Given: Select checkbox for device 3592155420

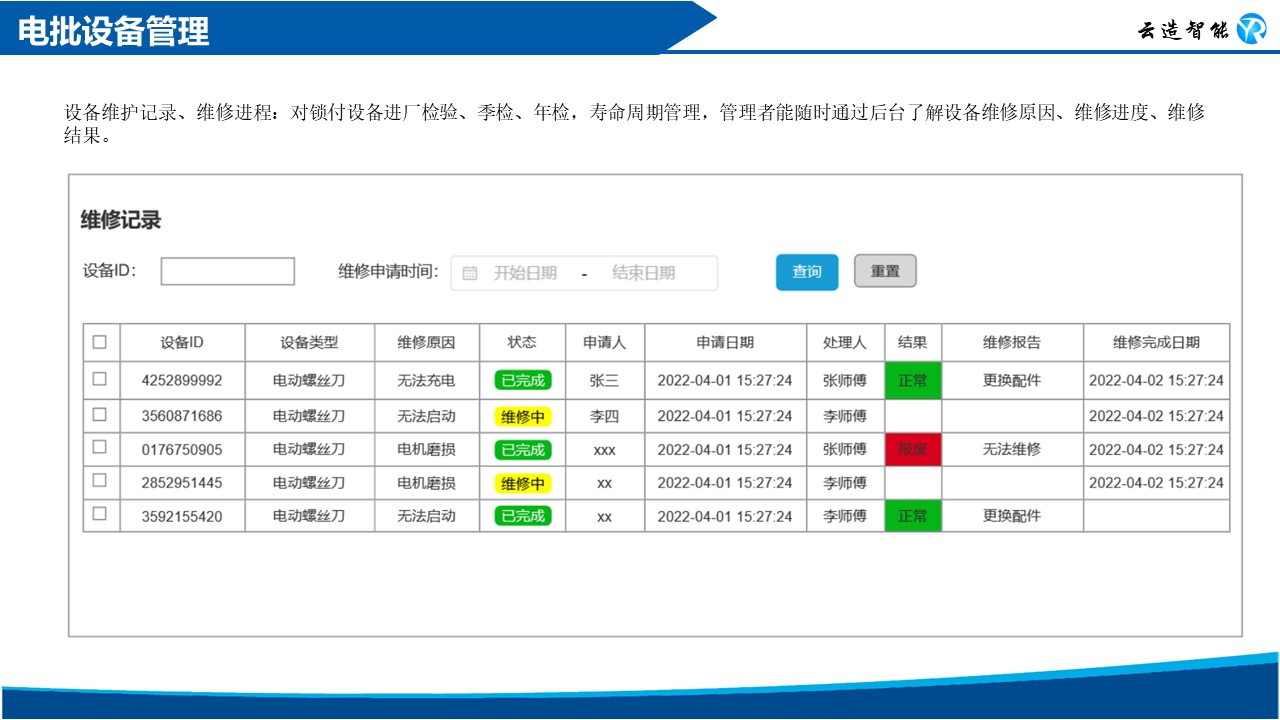Looking at the screenshot, I should 99,514.
